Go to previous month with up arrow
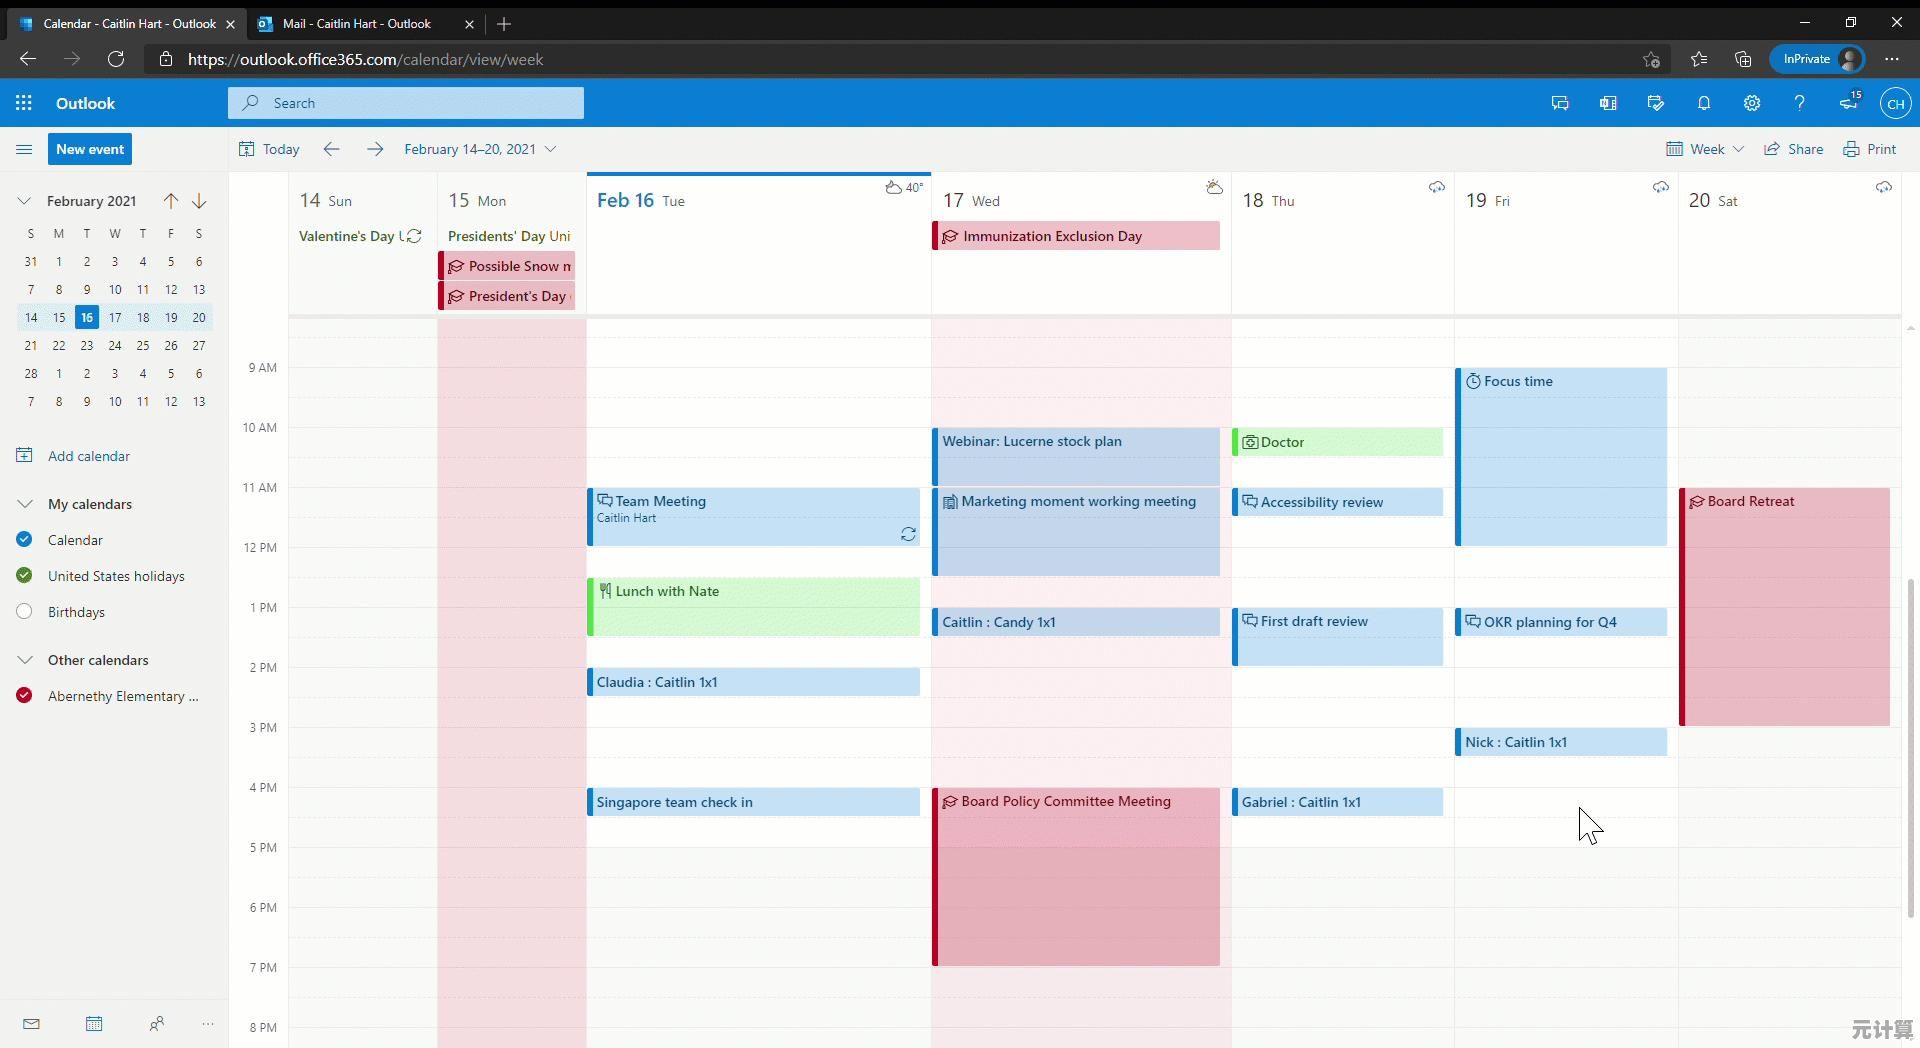The image size is (1920, 1048). click(171, 201)
